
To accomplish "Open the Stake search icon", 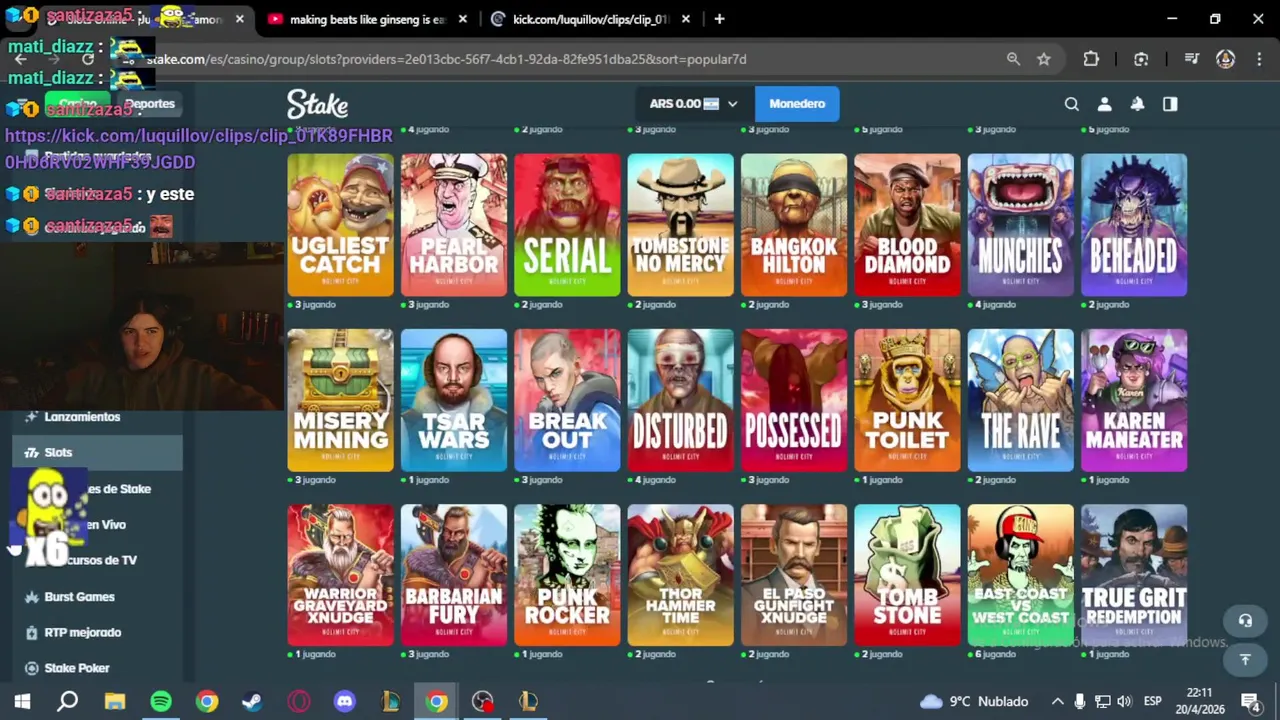I will [x=1071, y=104].
